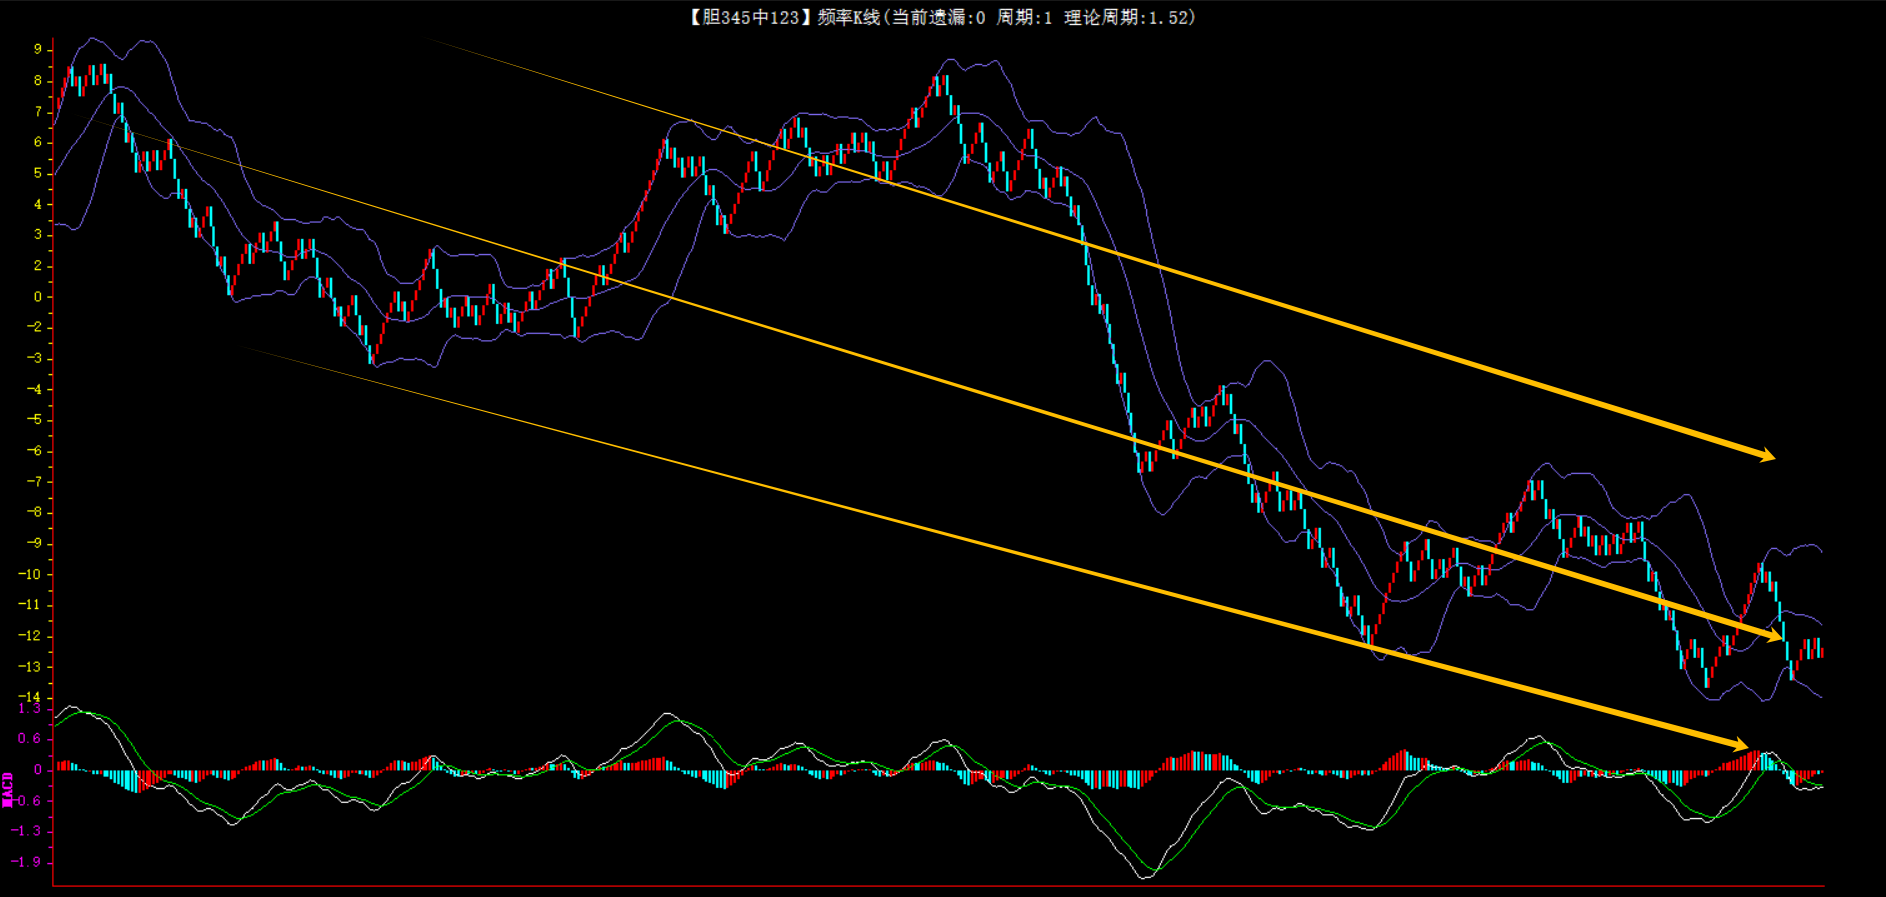Image resolution: width=1886 pixels, height=897 pixels.
Task: Click the -14 label on price axis
Action: point(31,697)
